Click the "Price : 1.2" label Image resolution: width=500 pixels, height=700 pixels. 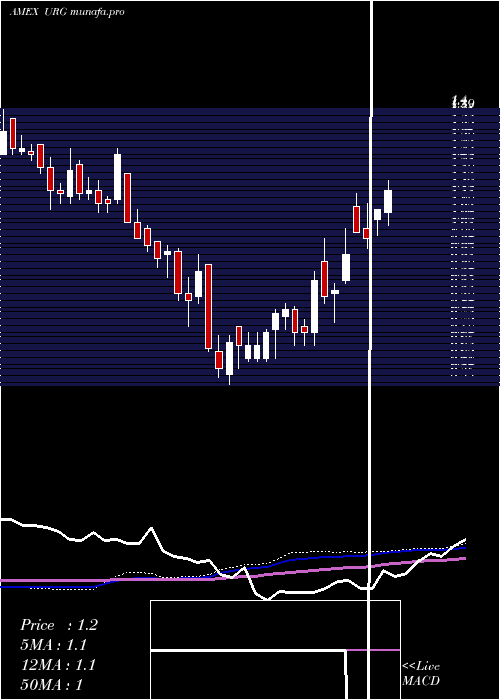[58, 625]
